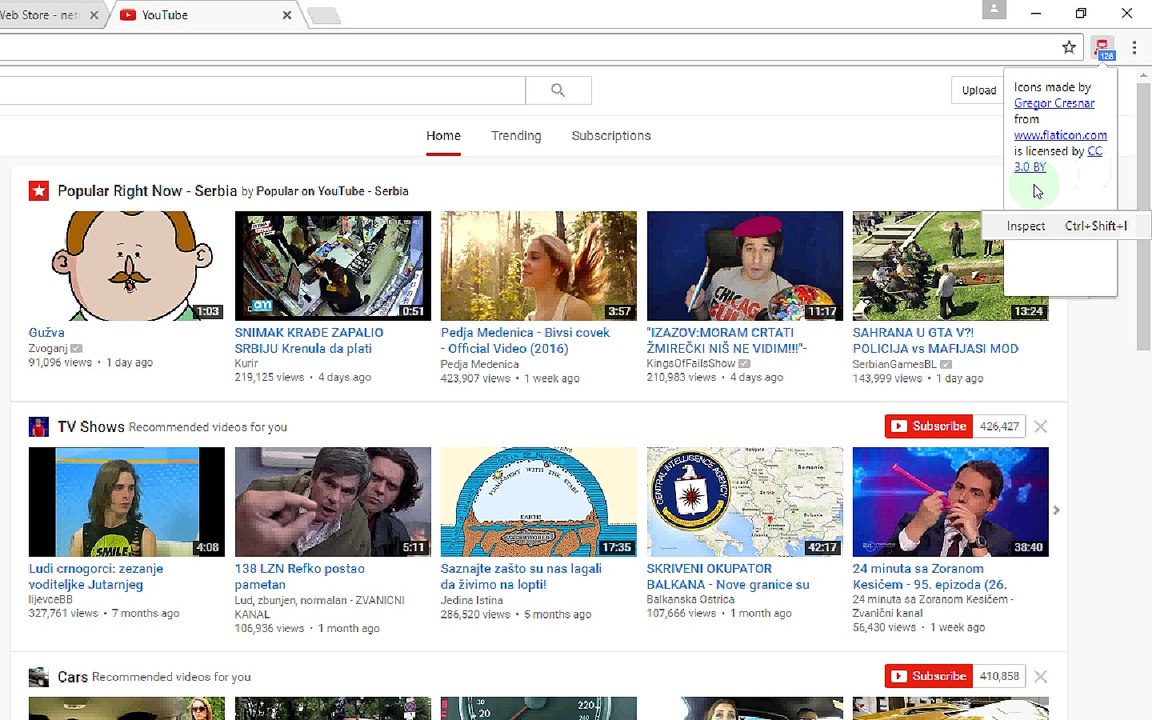Open SKRIVENI OKUPATOR BALKANA title link
Image resolution: width=1152 pixels, height=720 pixels.
[x=727, y=577]
